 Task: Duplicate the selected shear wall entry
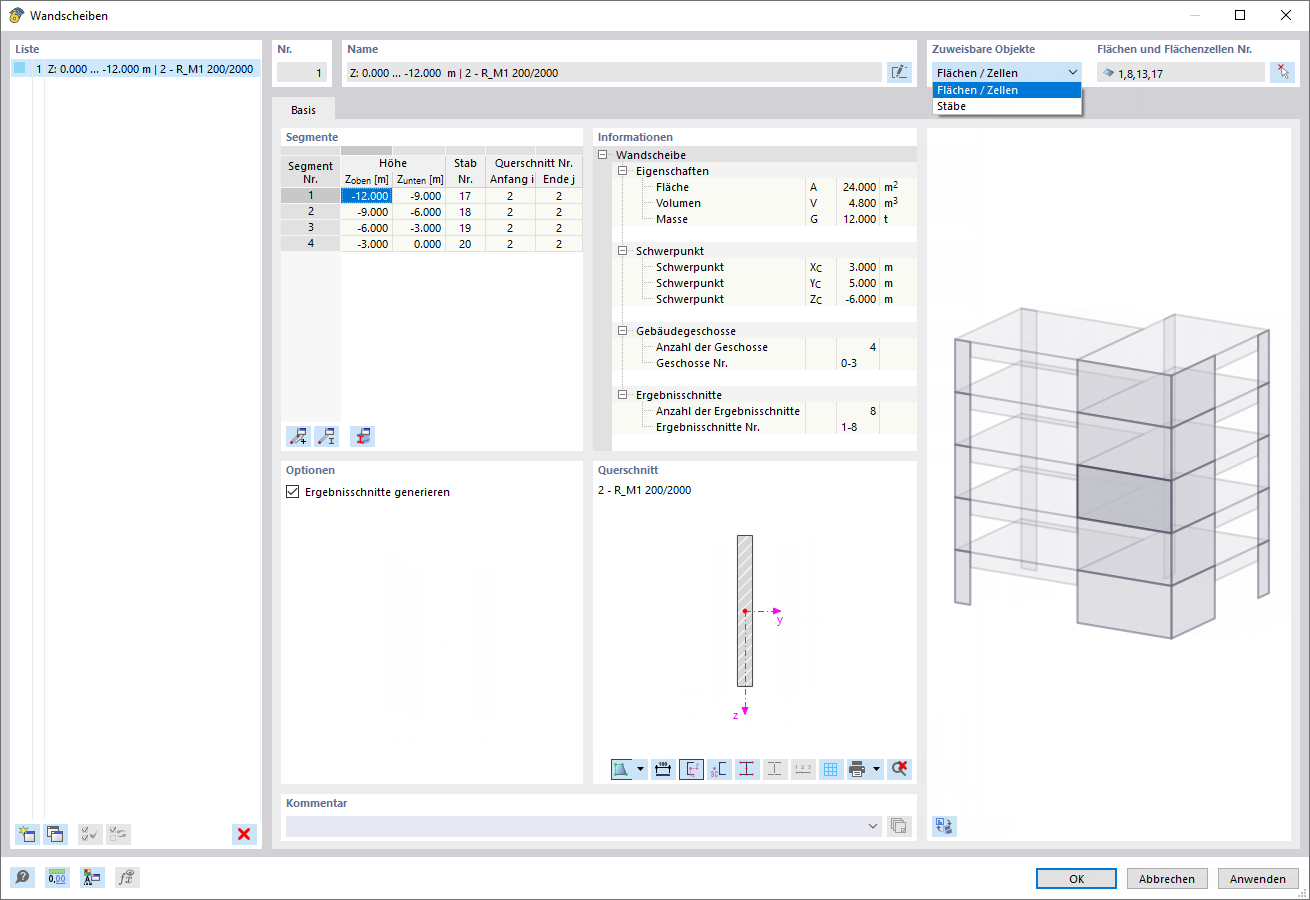[55, 834]
